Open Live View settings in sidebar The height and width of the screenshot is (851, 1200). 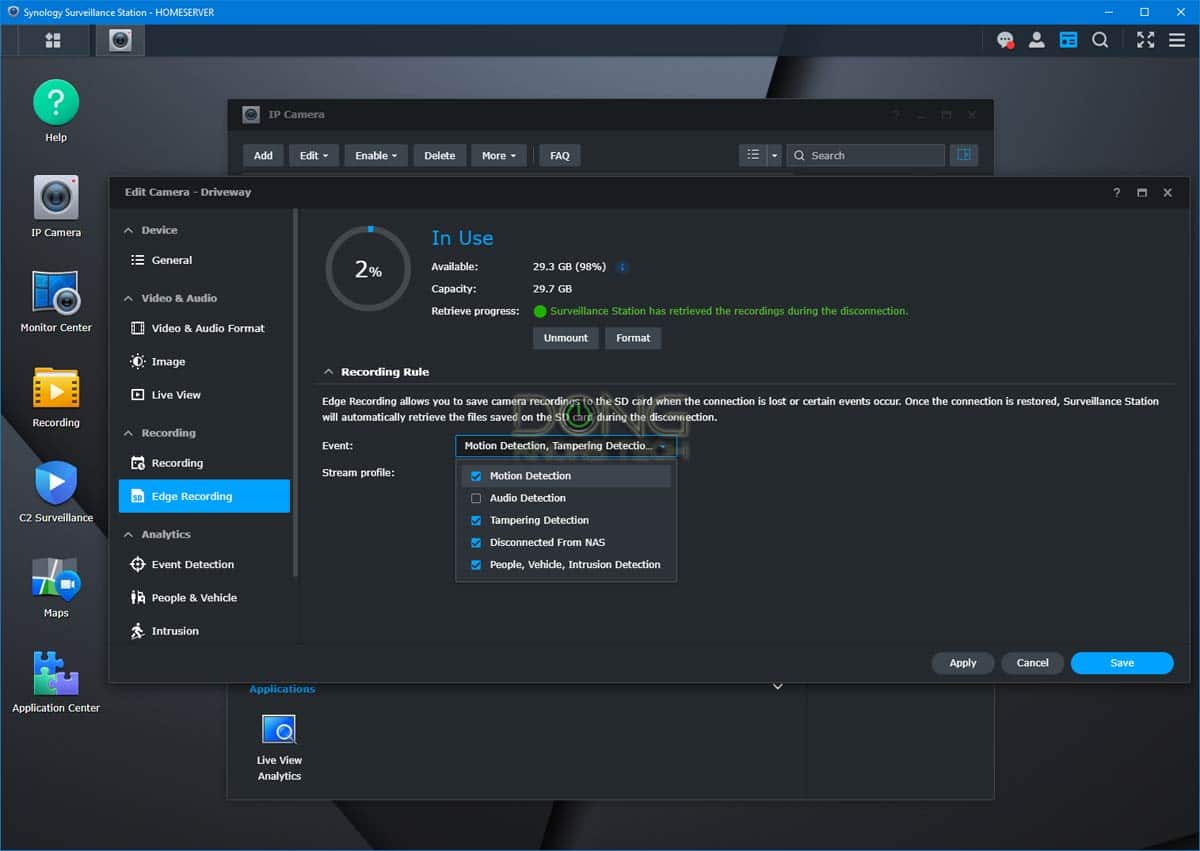click(204, 395)
